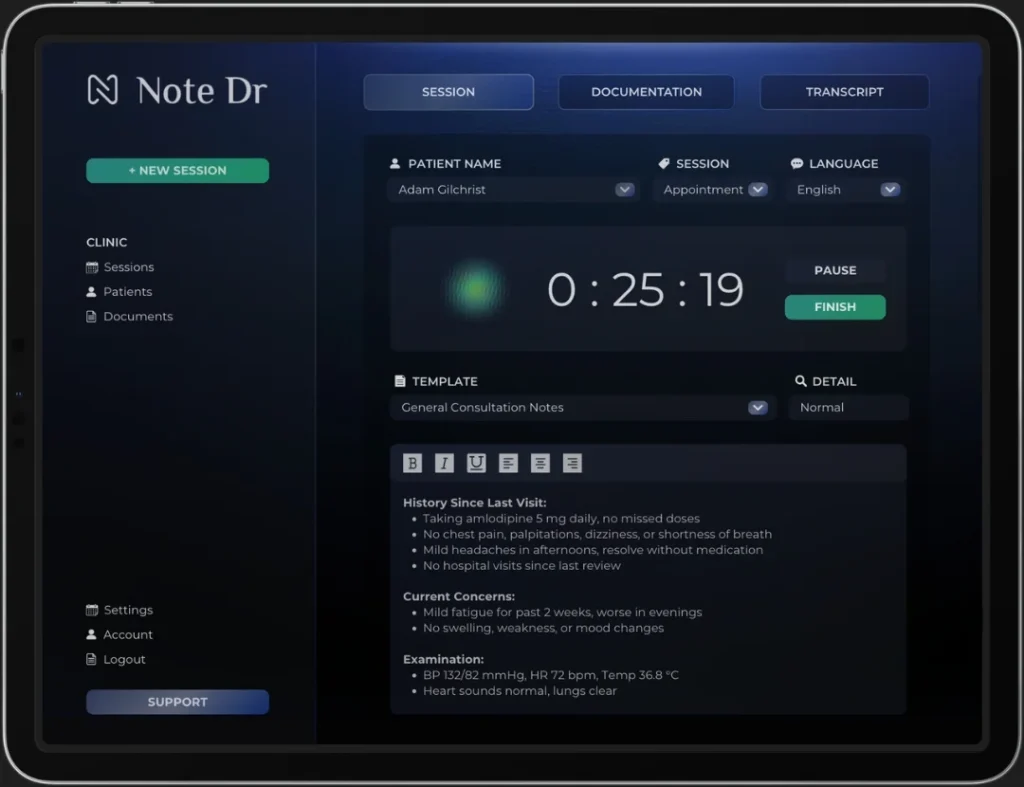The width and height of the screenshot is (1024, 787).
Task: Align note text to the left
Action: pos(508,463)
